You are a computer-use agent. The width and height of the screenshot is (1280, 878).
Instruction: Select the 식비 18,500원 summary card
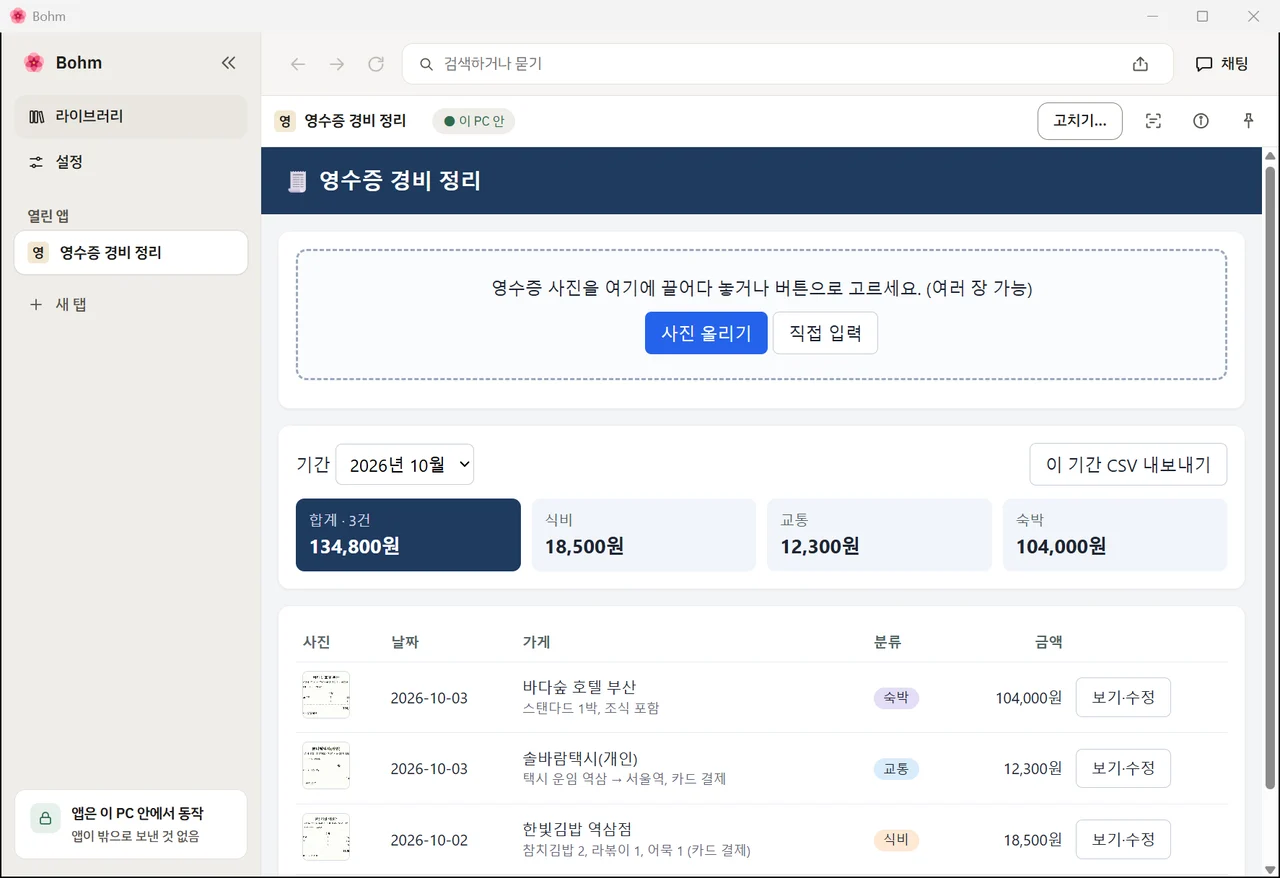pos(643,535)
